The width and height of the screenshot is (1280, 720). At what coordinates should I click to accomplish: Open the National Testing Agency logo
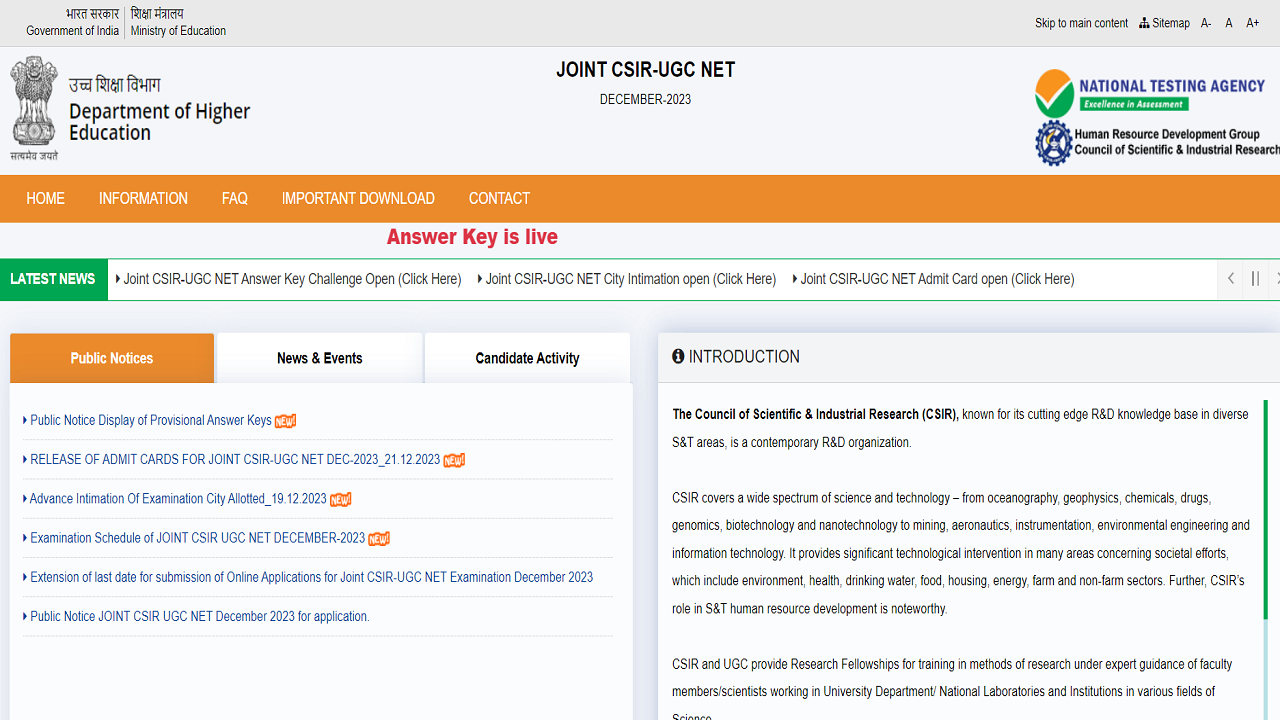click(x=1150, y=93)
